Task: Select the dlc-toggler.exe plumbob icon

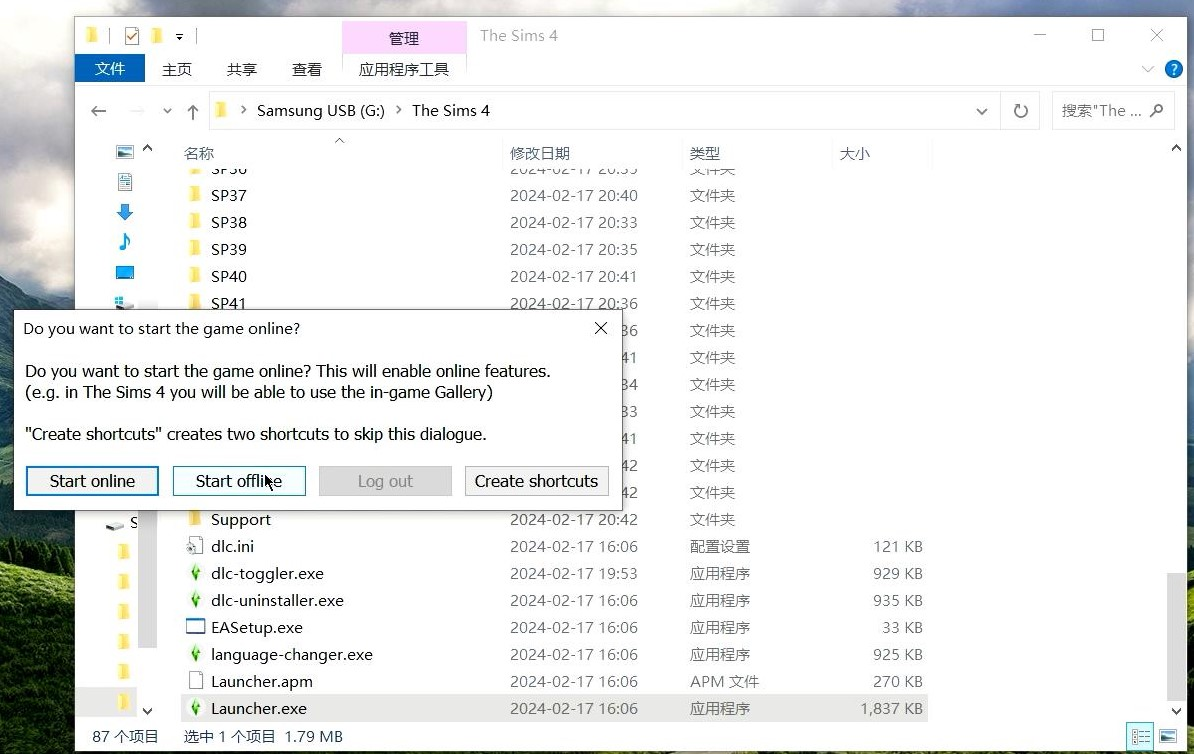Action: point(195,573)
